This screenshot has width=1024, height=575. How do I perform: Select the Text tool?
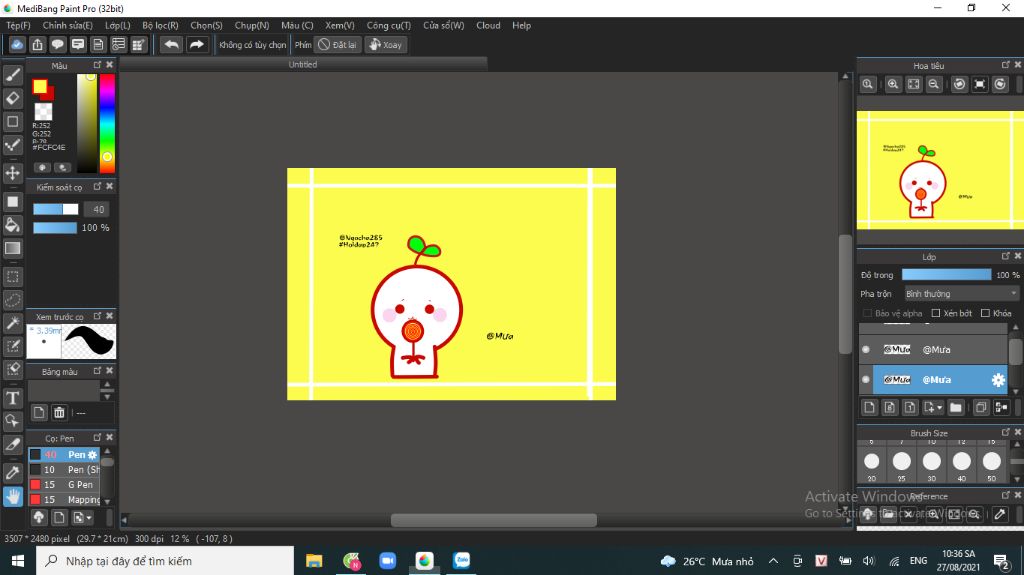12,398
